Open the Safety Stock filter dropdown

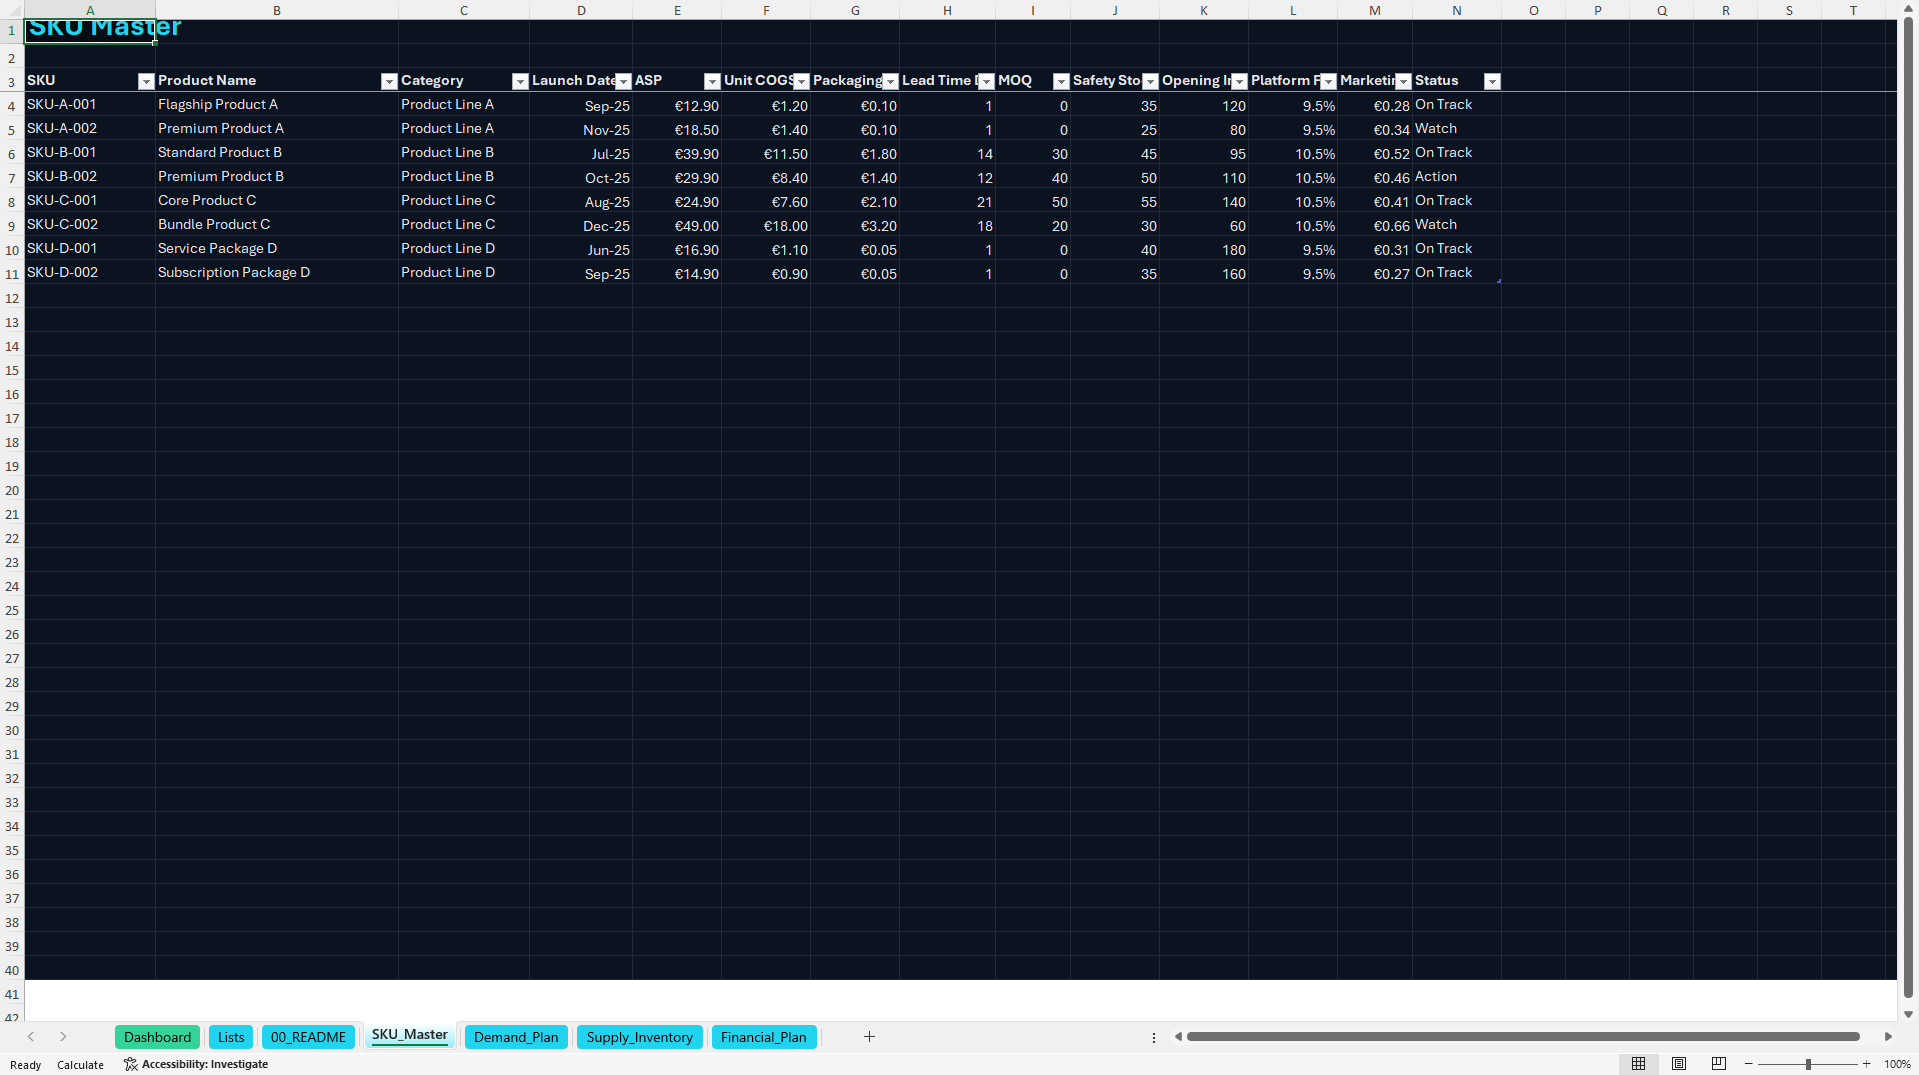(x=1150, y=81)
